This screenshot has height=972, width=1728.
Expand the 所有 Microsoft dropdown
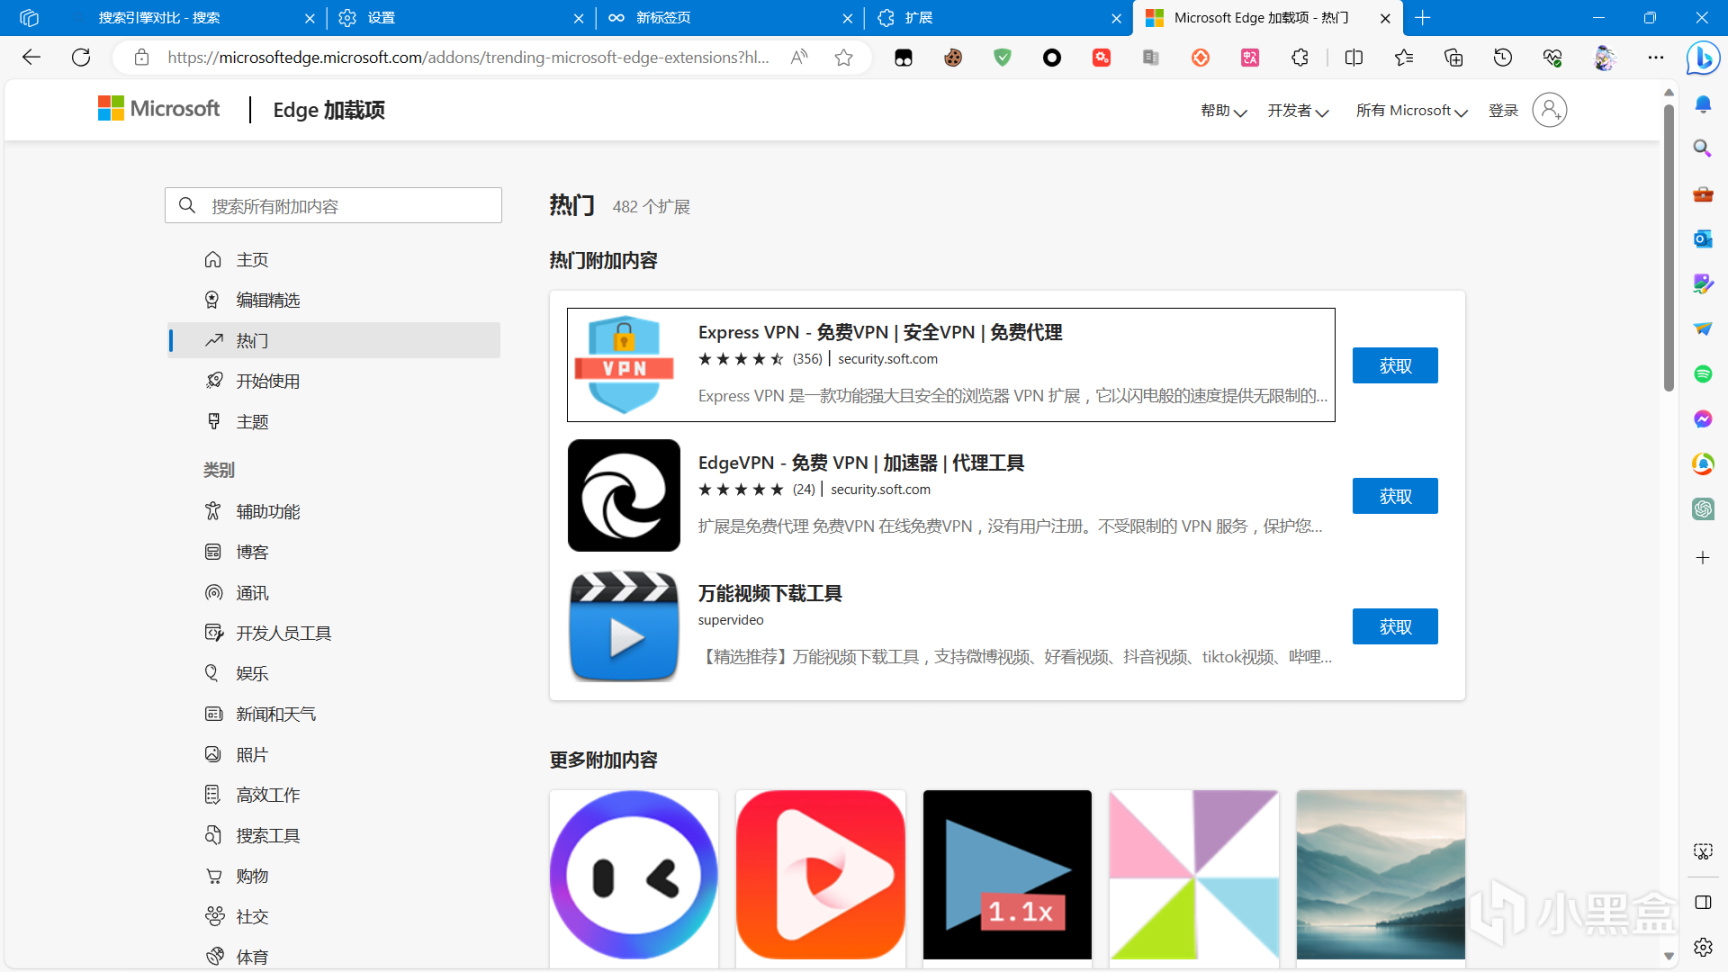point(1411,111)
